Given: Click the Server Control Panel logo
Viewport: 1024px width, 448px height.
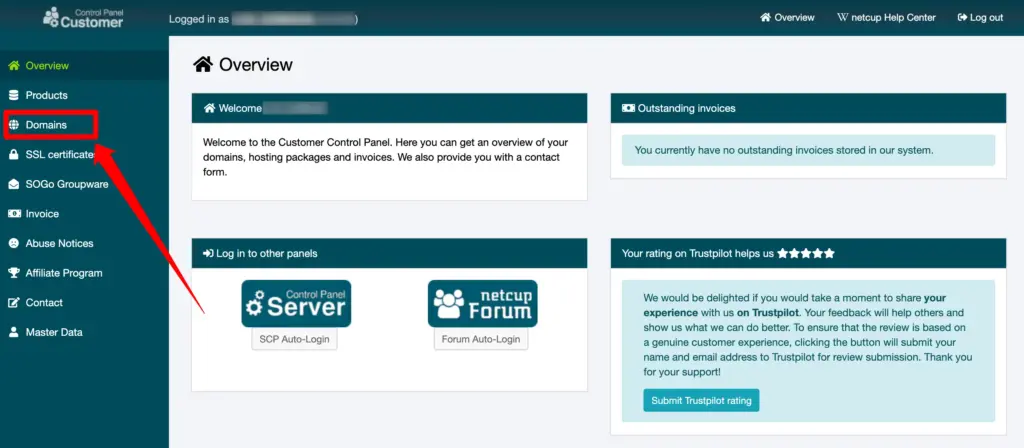Looking at the screenshot, I should pos(295,304).
